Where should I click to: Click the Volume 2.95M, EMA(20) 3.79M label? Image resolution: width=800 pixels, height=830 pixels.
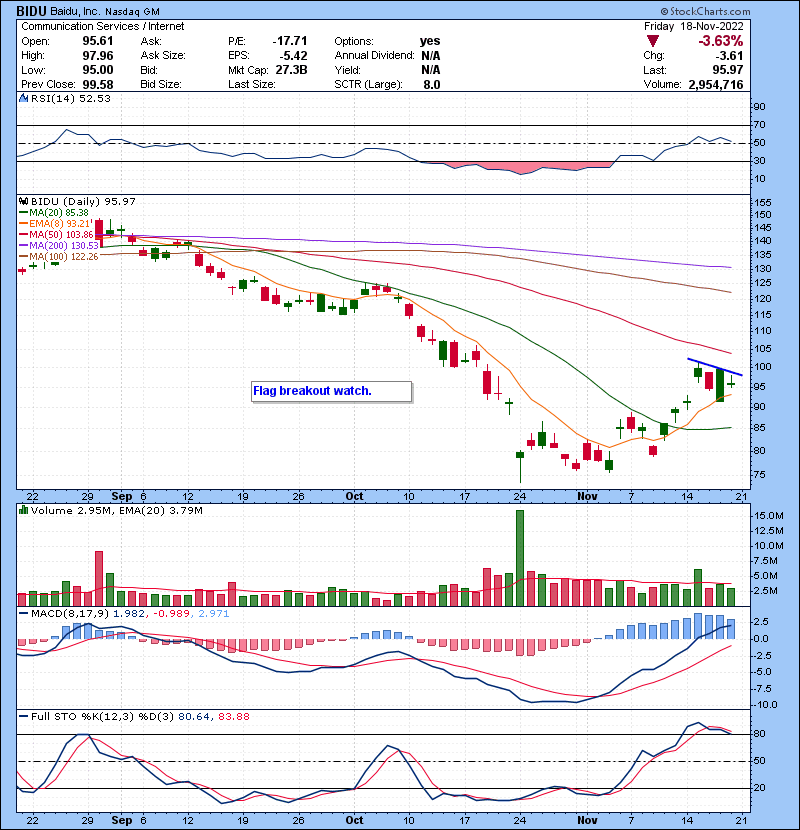tap(116, 511)
